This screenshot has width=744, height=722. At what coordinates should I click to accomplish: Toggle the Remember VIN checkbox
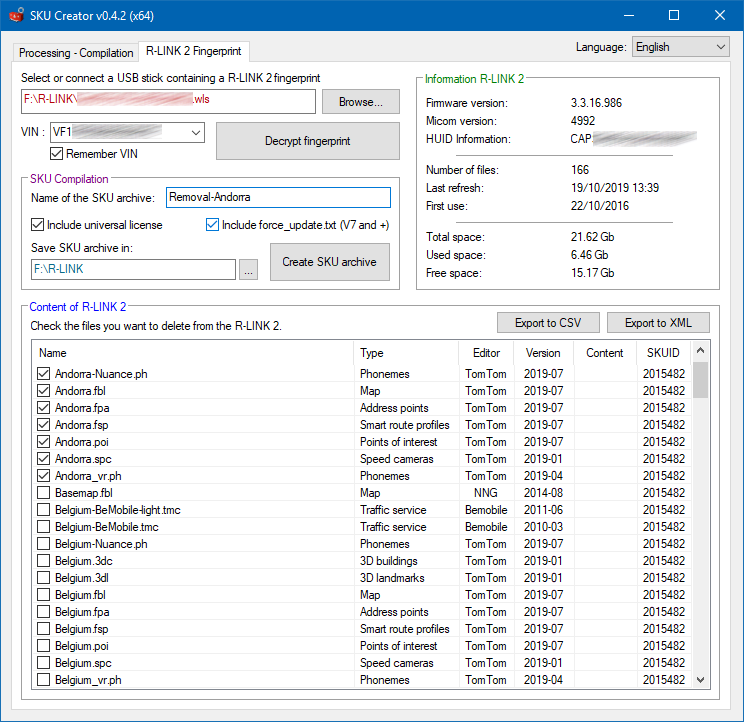pyautogui.click(x=56, y=154)
